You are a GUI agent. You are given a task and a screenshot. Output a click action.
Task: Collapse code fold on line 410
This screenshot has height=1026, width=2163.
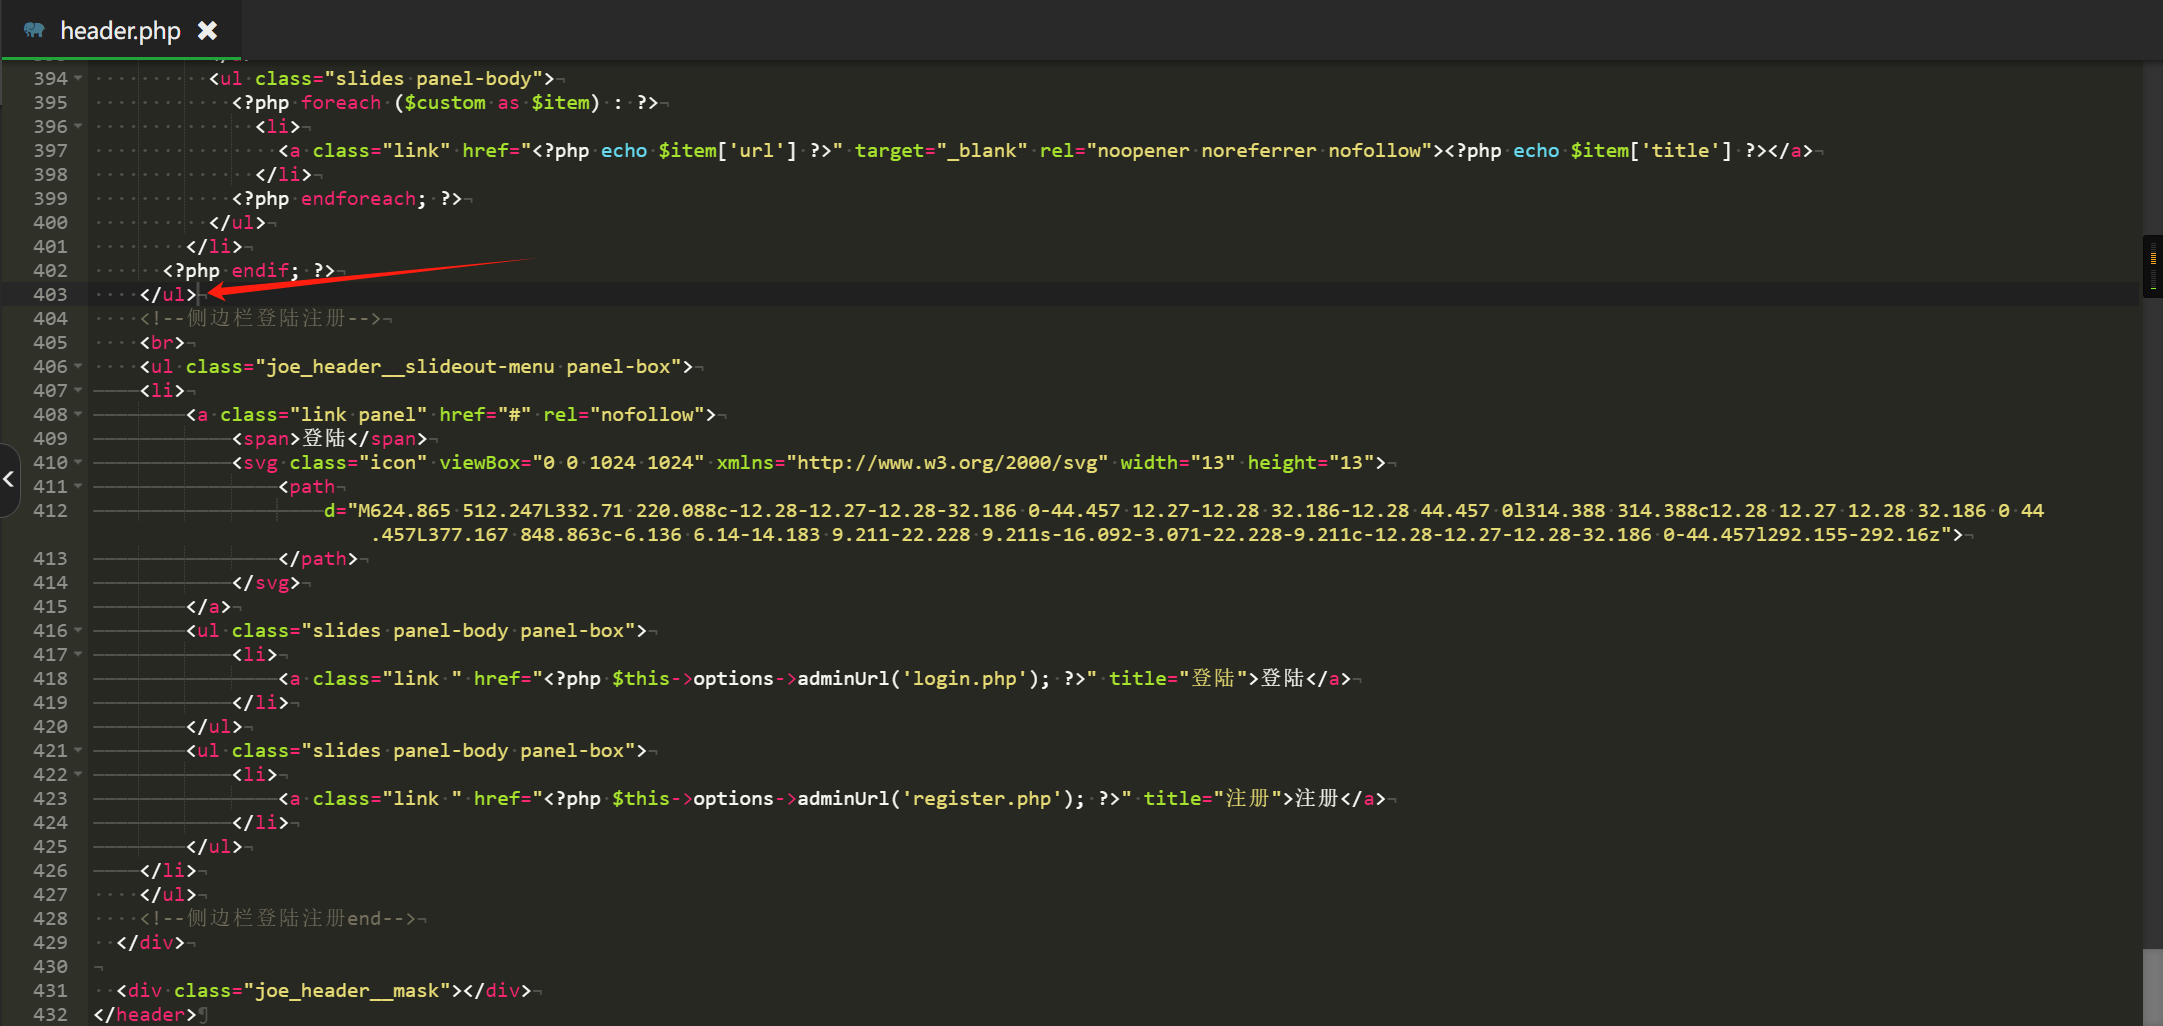point(78,462)
